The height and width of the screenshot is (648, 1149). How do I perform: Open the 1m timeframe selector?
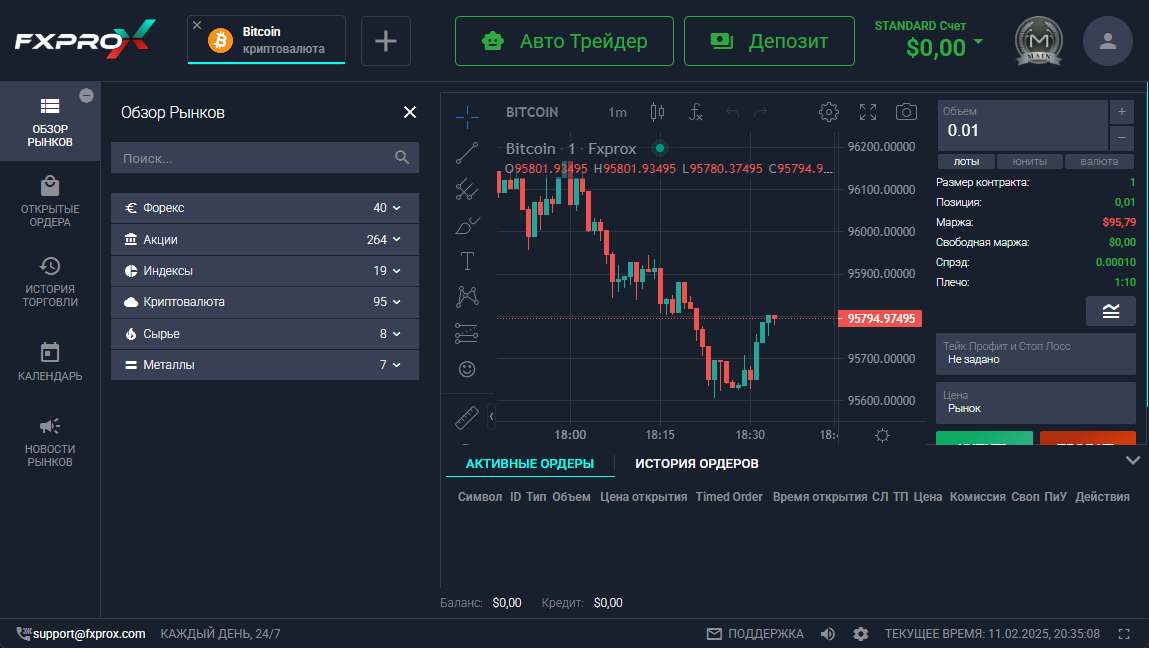[618, 112]
